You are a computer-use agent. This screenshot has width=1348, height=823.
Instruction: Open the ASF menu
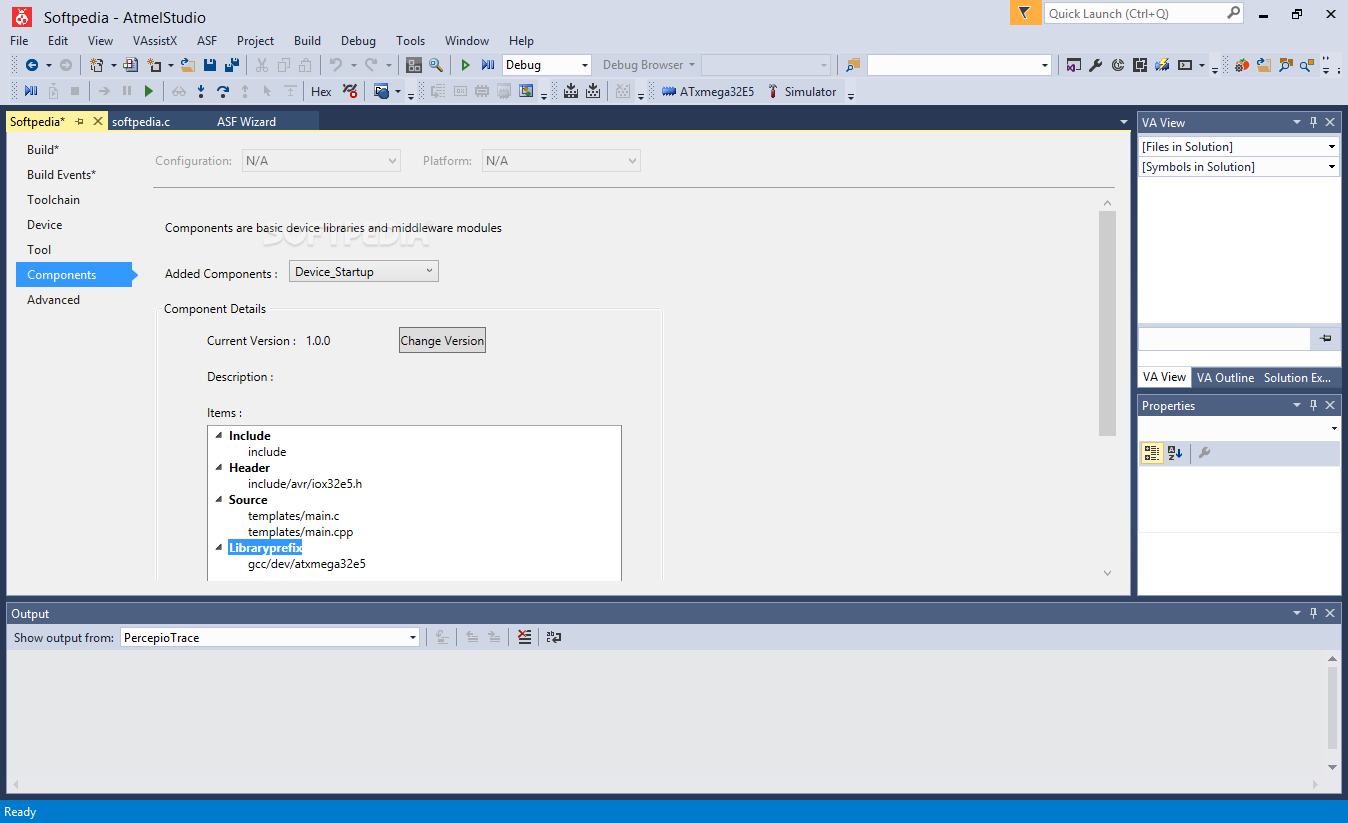pyautogui.click(x=207, y=41)
